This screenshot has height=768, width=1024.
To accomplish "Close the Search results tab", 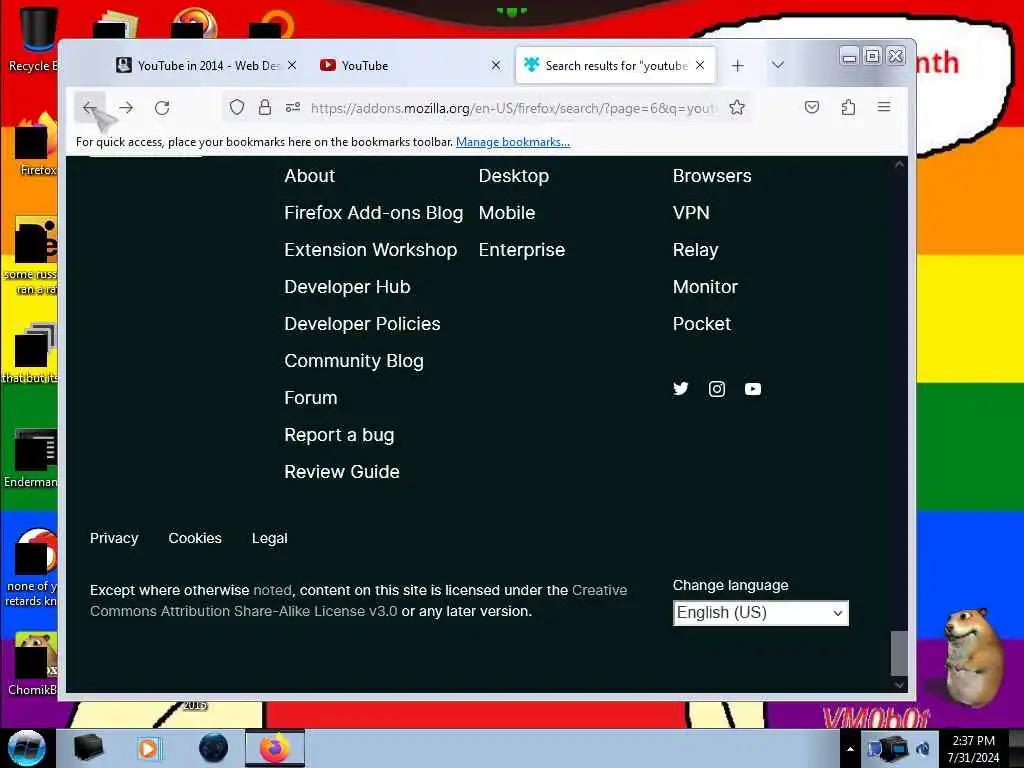I will [700, 65].
